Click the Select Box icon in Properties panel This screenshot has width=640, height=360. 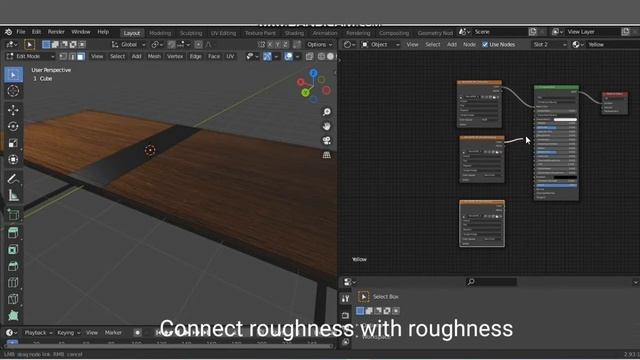363,296
